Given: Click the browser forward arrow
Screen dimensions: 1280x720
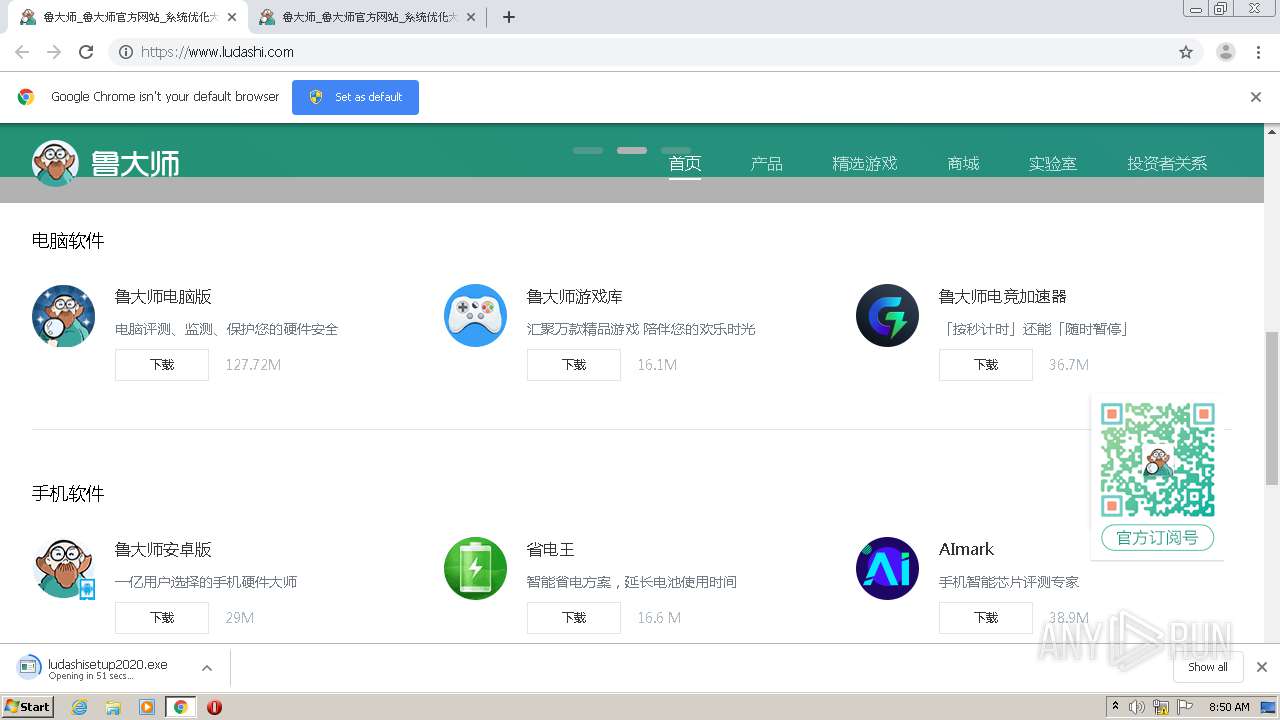Looking at the screenshot, I should [54, 52].
